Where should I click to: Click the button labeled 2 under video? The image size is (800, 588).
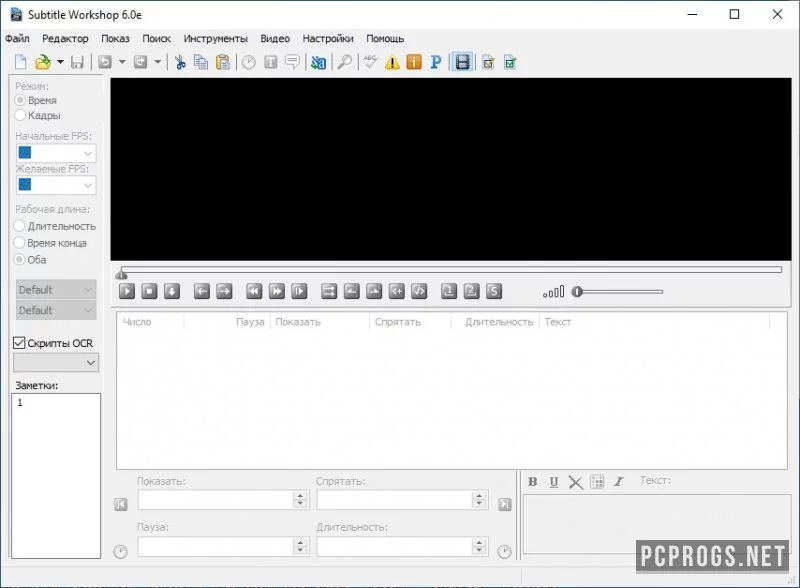tap(471, 291)
